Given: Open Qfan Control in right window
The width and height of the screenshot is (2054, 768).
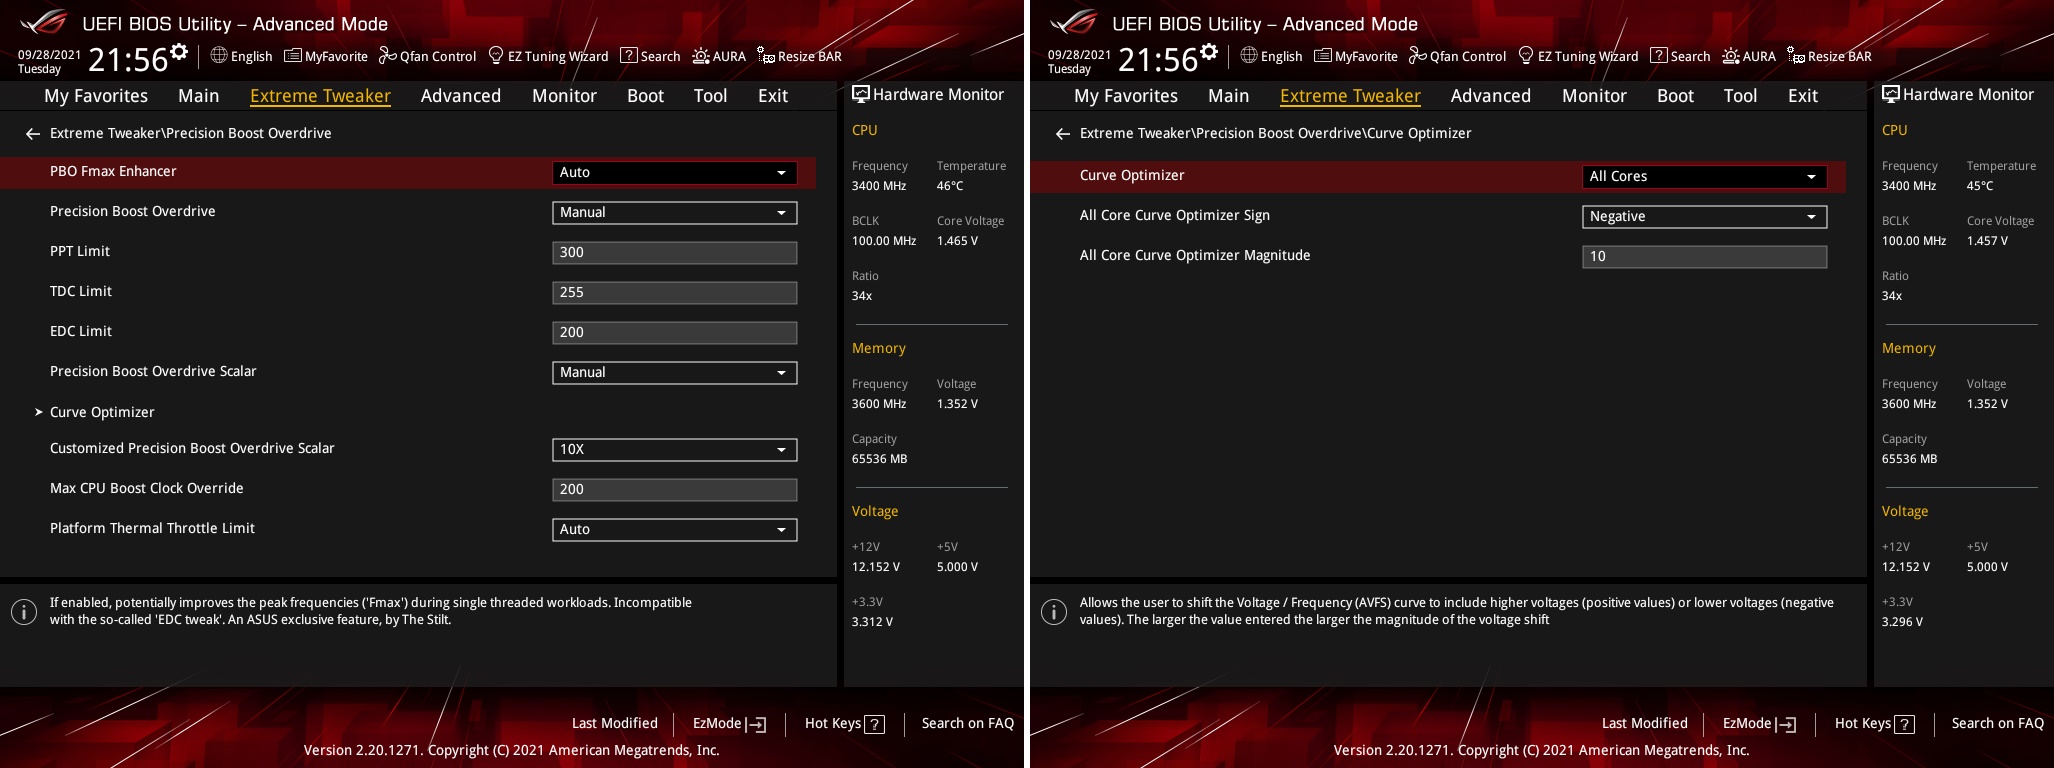Looking at the screenshot, I should pos(1457,56).
